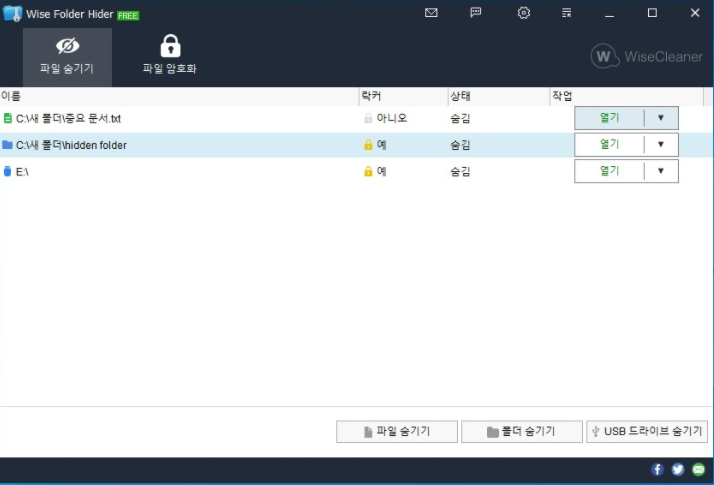
Task: Click yellow lock icon in hidden folder row
Action: 368,145
